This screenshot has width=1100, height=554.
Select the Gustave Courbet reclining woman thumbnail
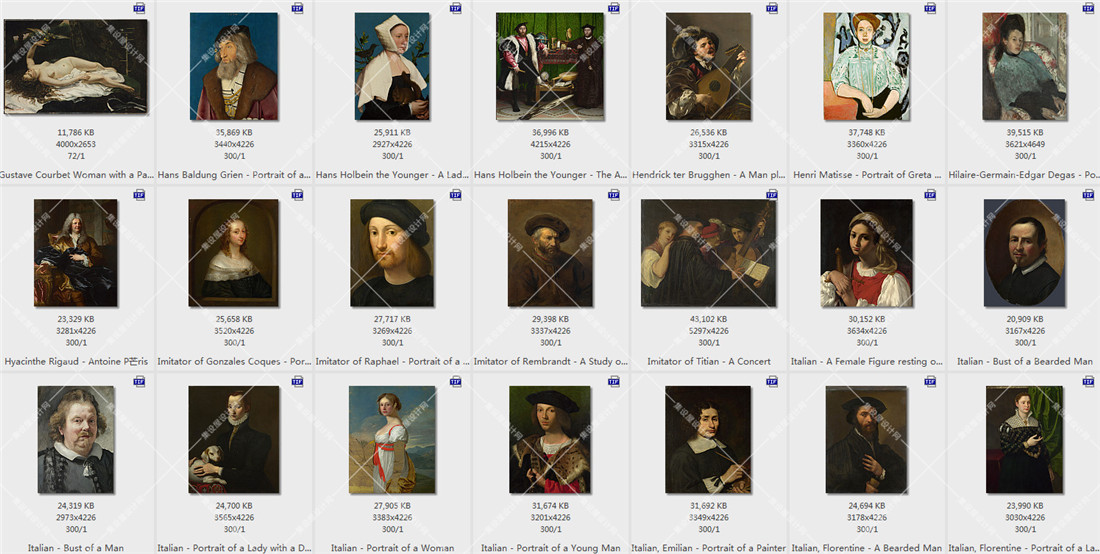pyautogui.click(x=76, y=66)
